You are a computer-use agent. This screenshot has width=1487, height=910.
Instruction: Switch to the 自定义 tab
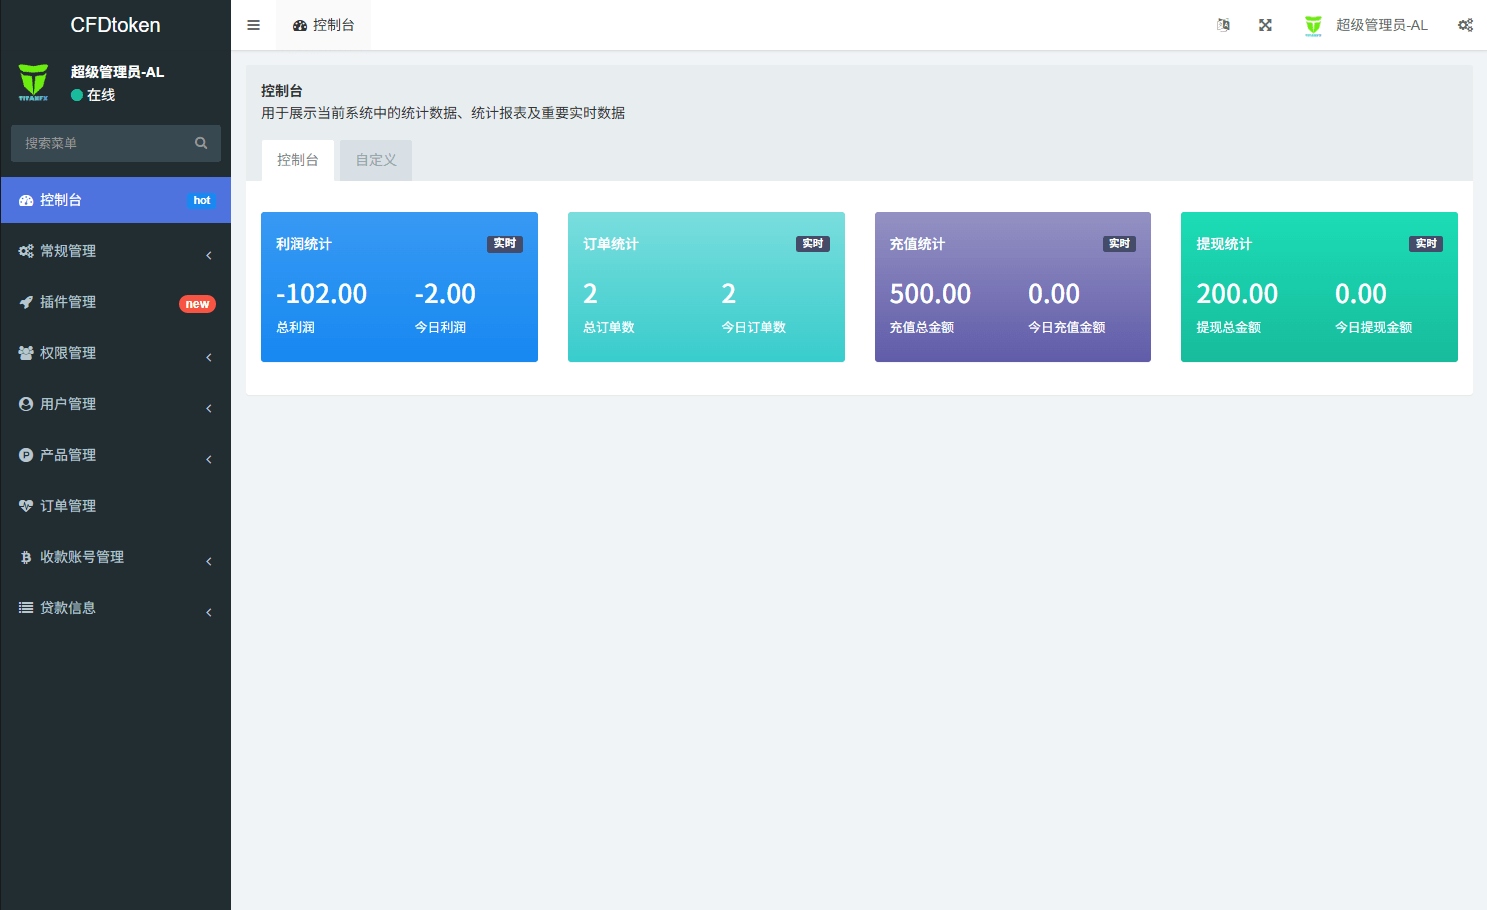(375, 159)
